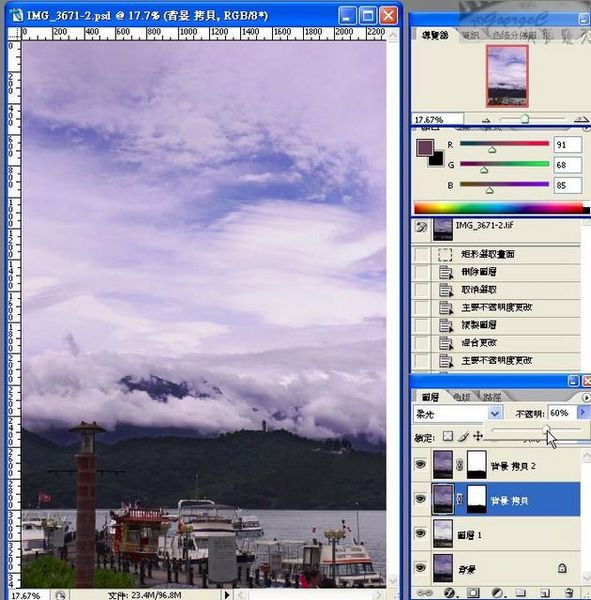Switch to the 色階分佈圖 Histogram tab

(x=514, y=36)
